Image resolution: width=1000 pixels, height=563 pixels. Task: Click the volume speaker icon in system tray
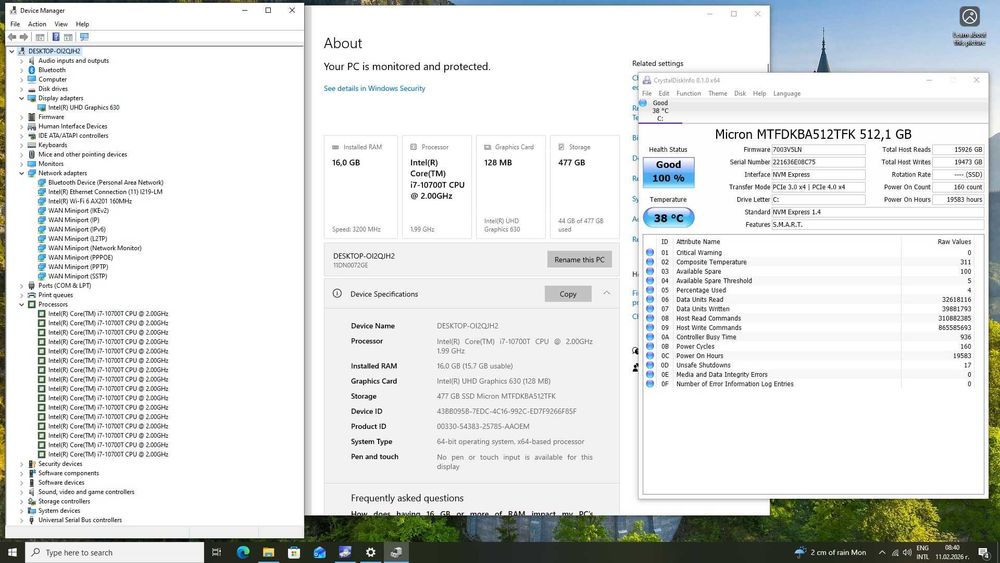(907, 553)
